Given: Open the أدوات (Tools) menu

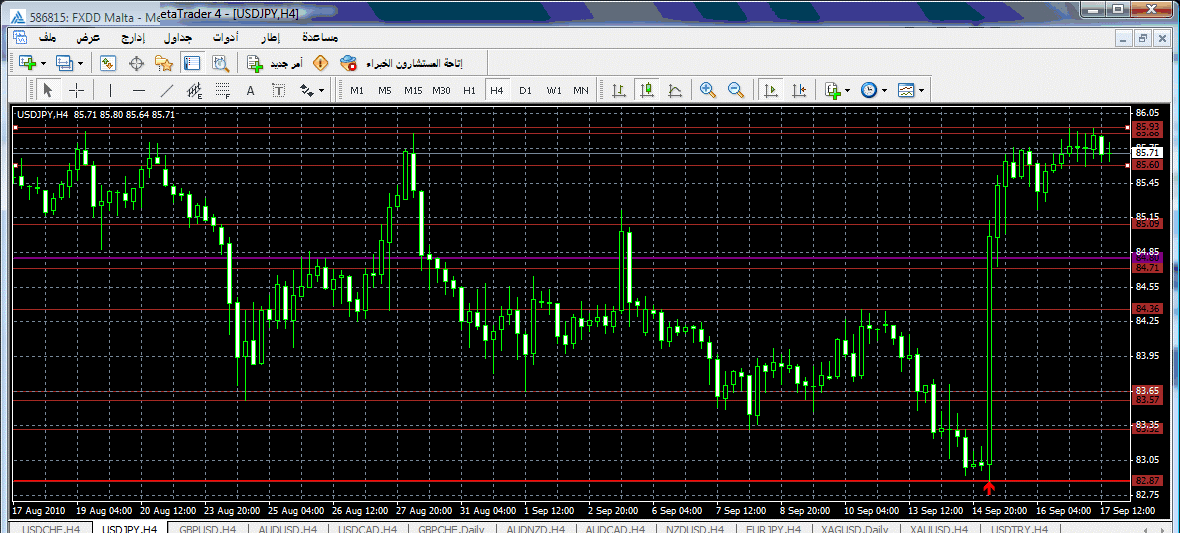Looking at the screenshot, I should click(x=224, y=37).
